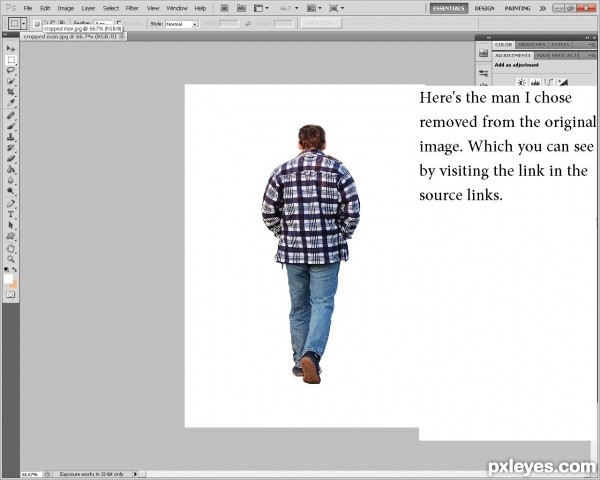Select the Path Selection tool
The width and height of the screenshot is (600, 480).
point(11,225)
